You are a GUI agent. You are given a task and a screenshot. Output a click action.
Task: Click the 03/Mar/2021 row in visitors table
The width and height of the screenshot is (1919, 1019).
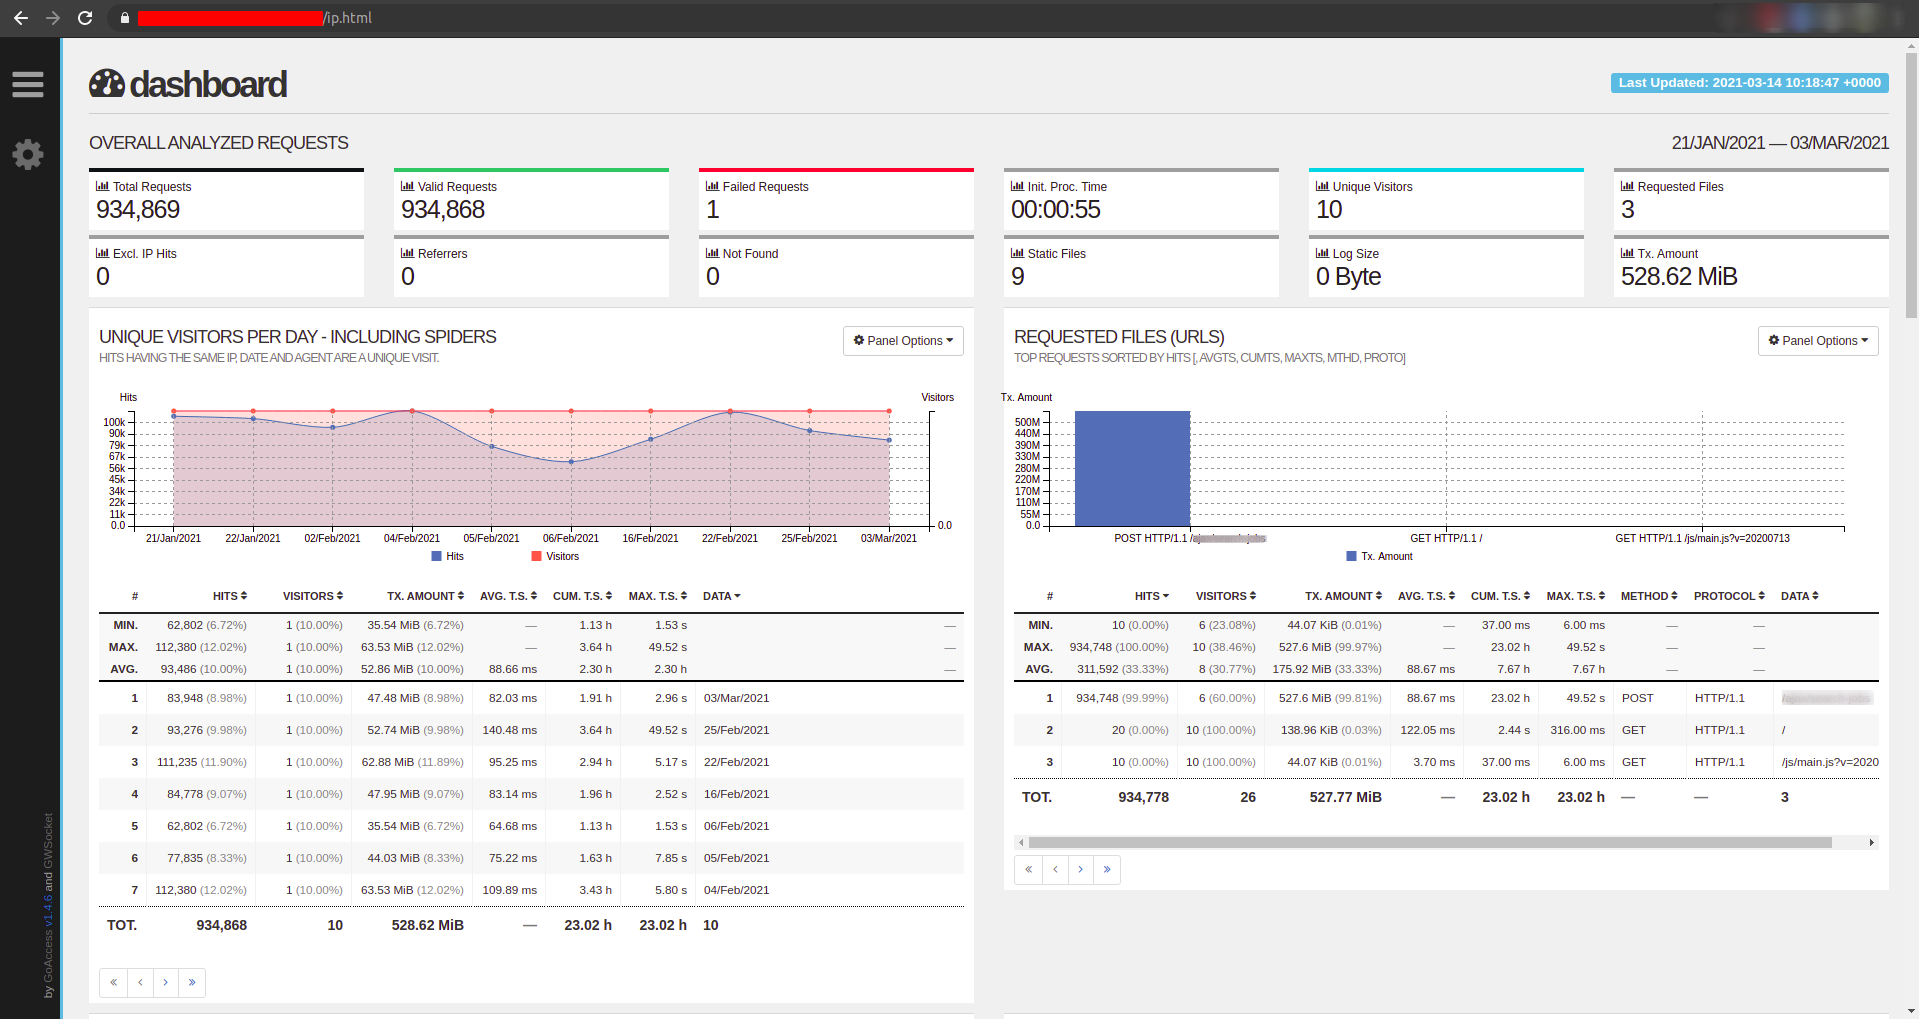pos(531,698)
